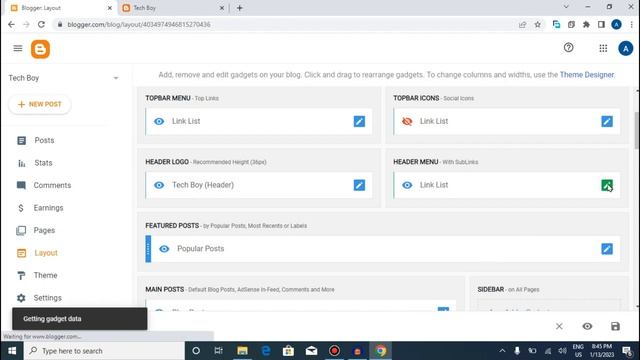The image size is (640, 360).
Task: Toggle visibility of Popular Posts gadget
Action: click(164, 249)
